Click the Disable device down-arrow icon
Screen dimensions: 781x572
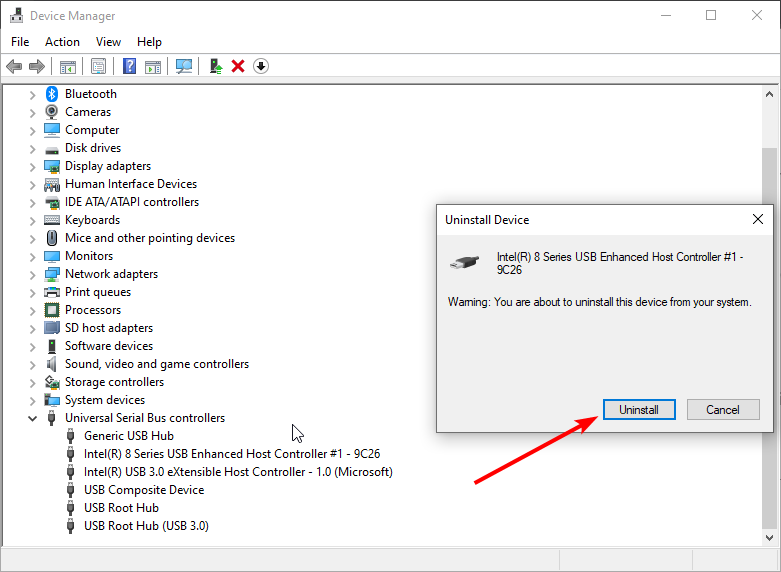click(x=261, y=66)
